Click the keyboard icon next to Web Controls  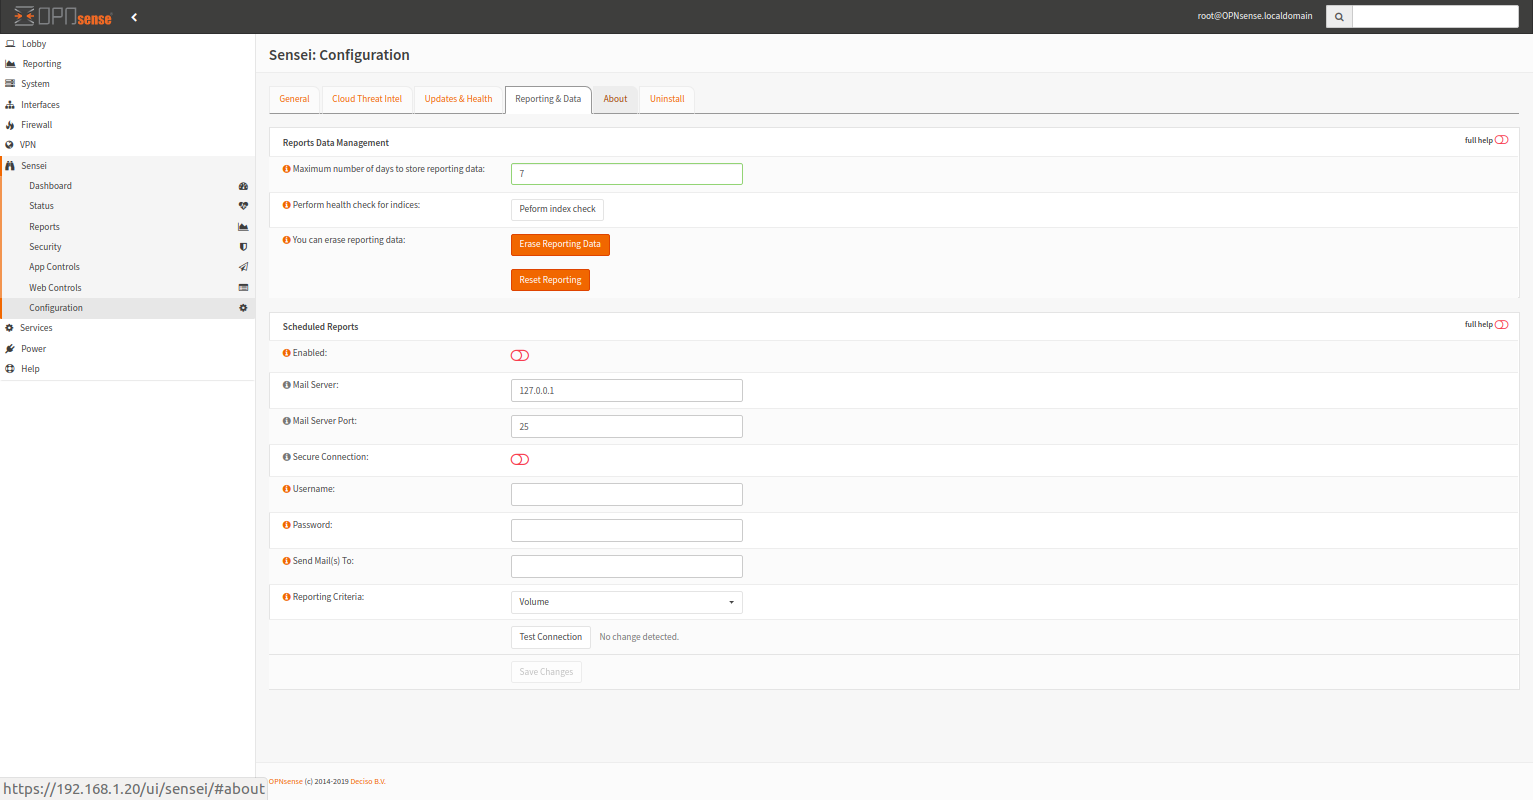click(x=243, y=287)
